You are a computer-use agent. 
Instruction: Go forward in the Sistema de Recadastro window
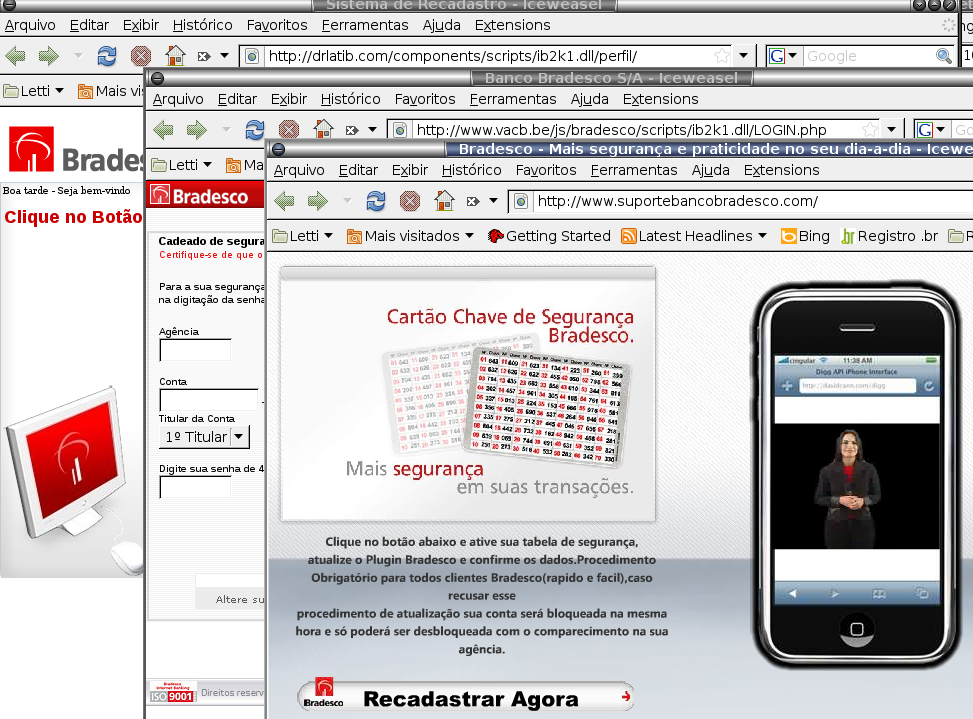click(x=48, y=56)
